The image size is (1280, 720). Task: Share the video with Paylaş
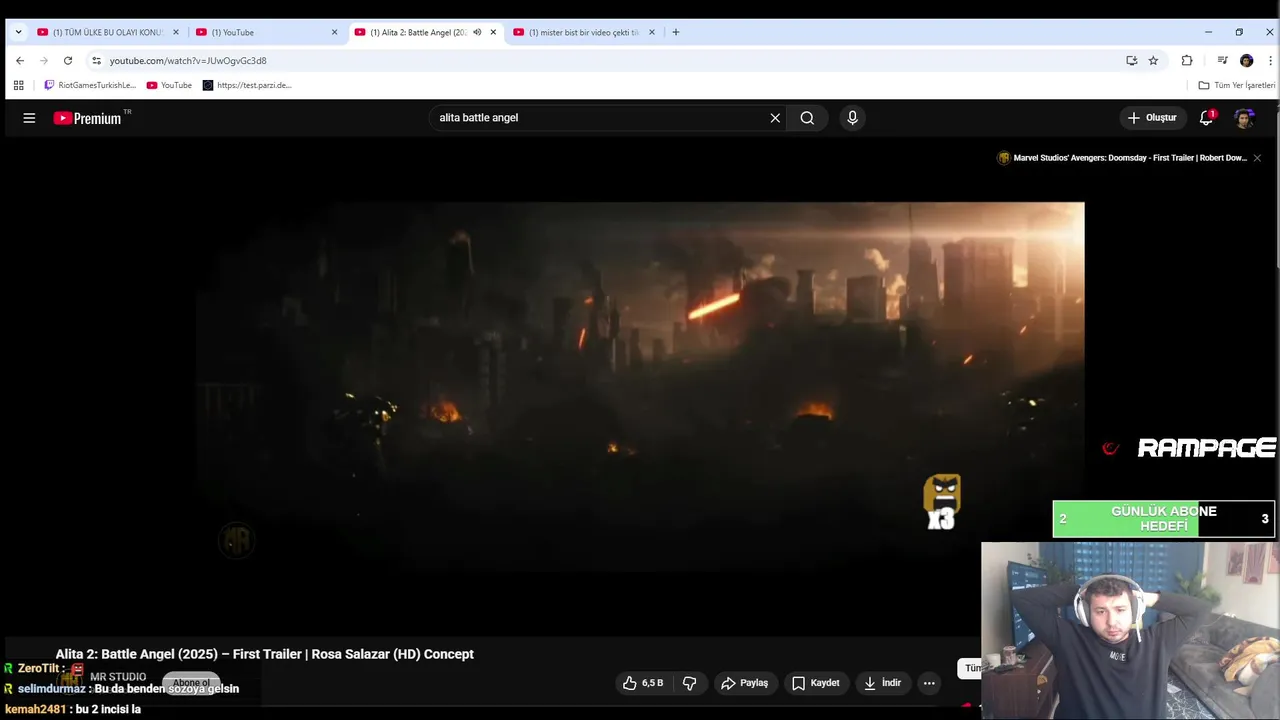pos(745,683)
